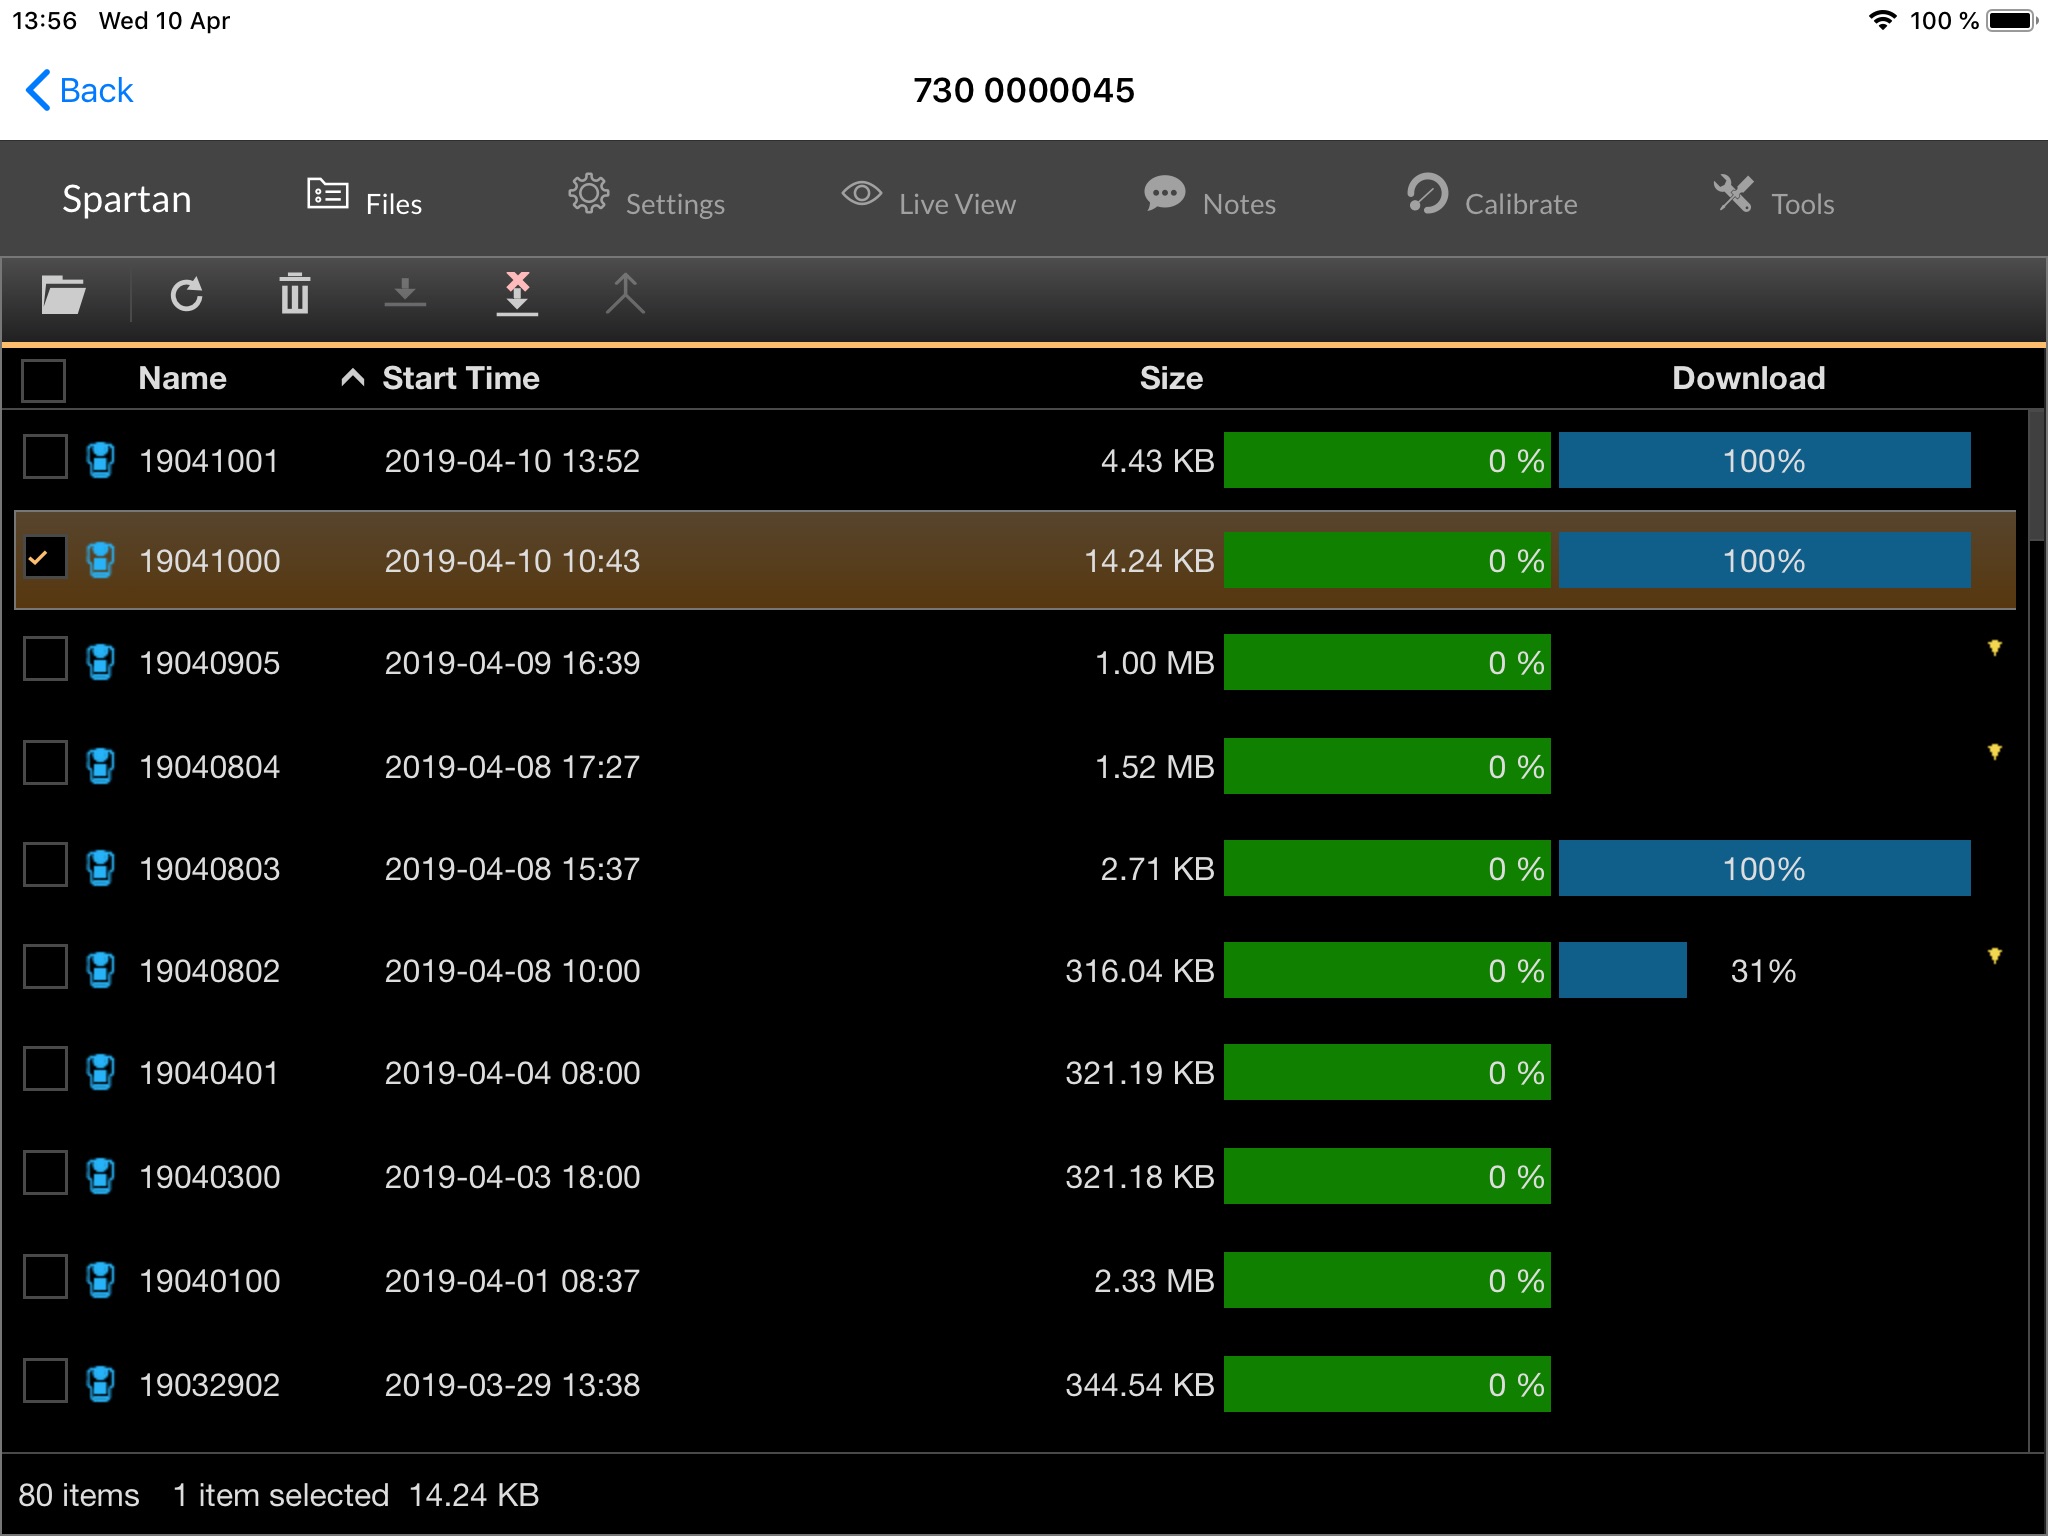2048x1536 pixels.
Task: Sort files by Size column
Action: click(1168, 379)
